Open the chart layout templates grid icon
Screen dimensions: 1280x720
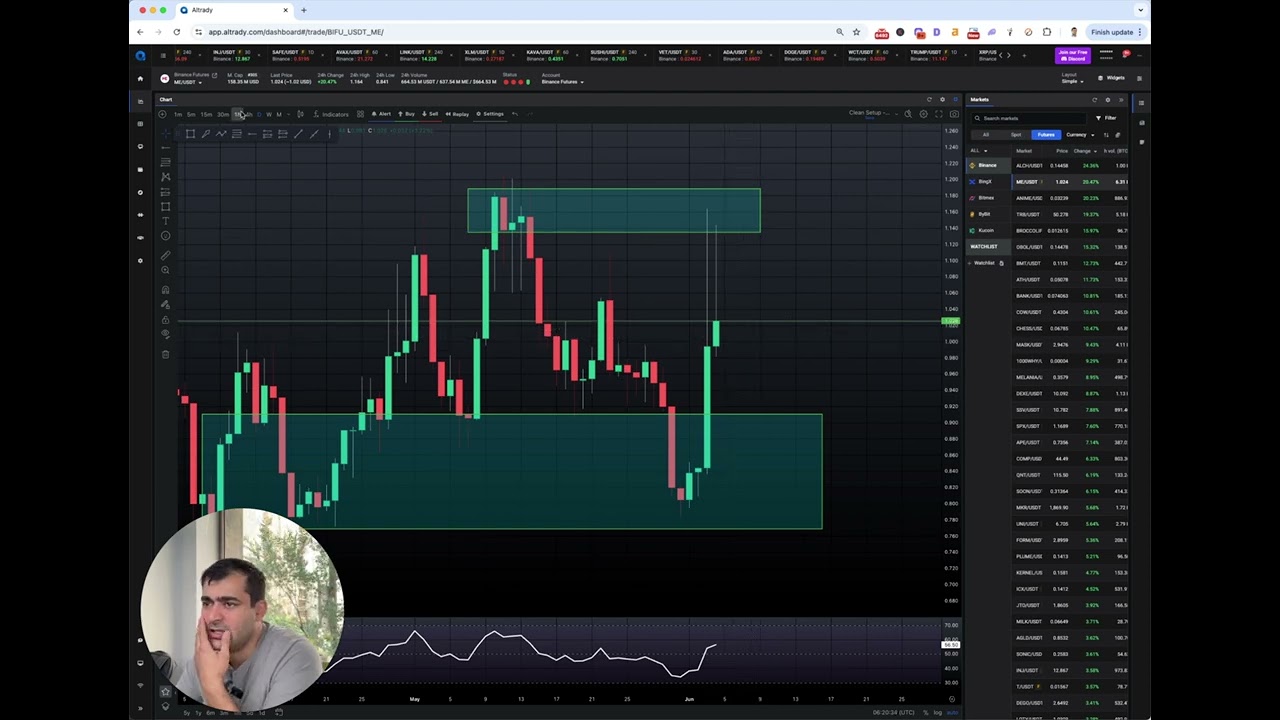[360, 114]
